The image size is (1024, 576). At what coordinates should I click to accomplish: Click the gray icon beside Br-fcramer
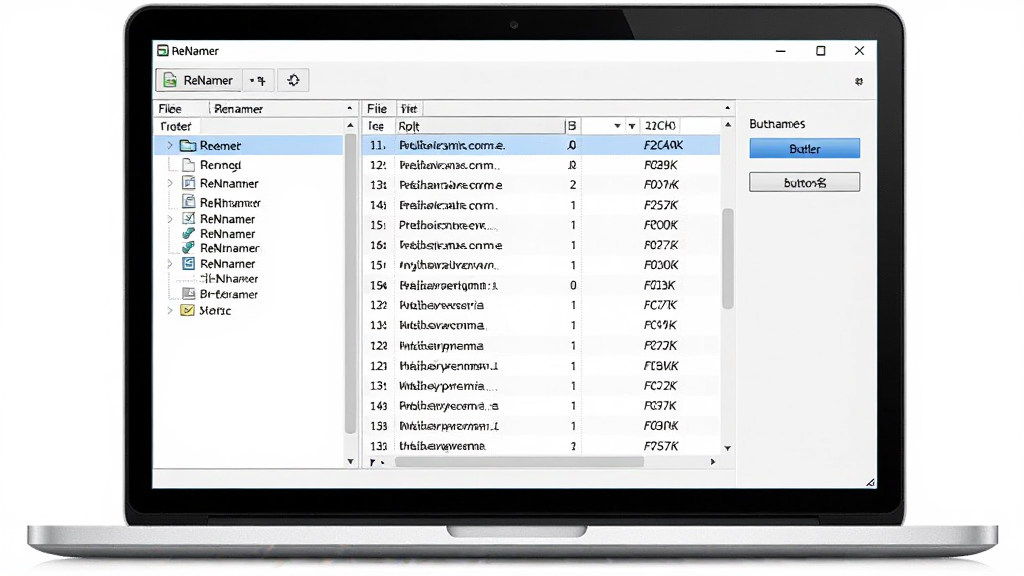click(188, 294)
